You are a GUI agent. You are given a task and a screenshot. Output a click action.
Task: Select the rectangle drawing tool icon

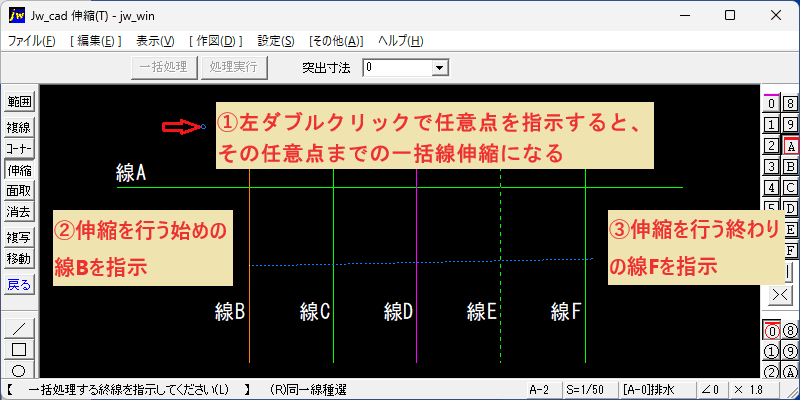(x=19, y=350)
